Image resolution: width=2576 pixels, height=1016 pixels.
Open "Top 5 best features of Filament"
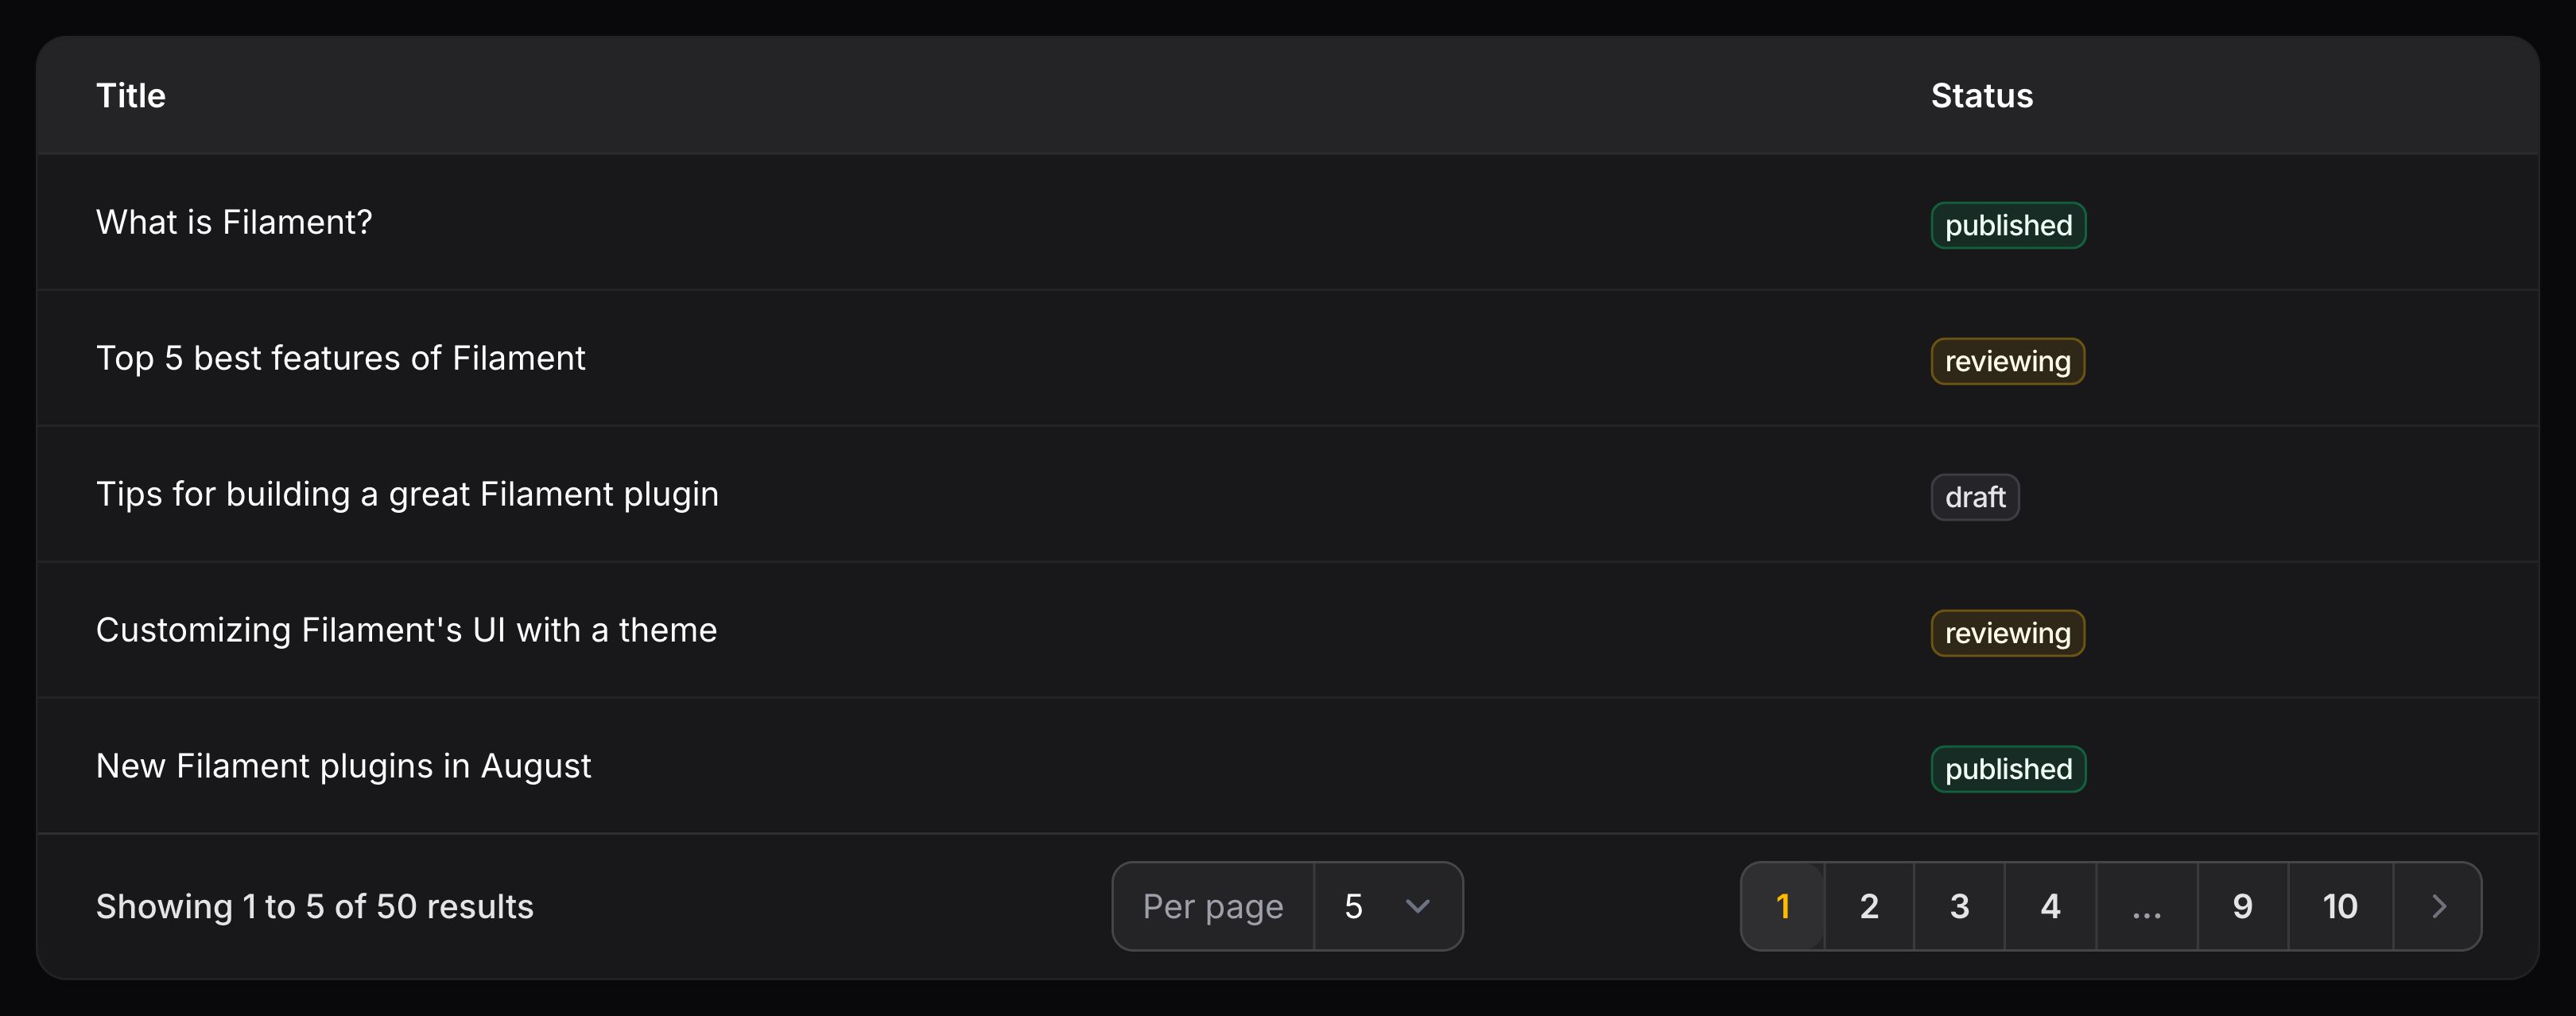[340, 358]
